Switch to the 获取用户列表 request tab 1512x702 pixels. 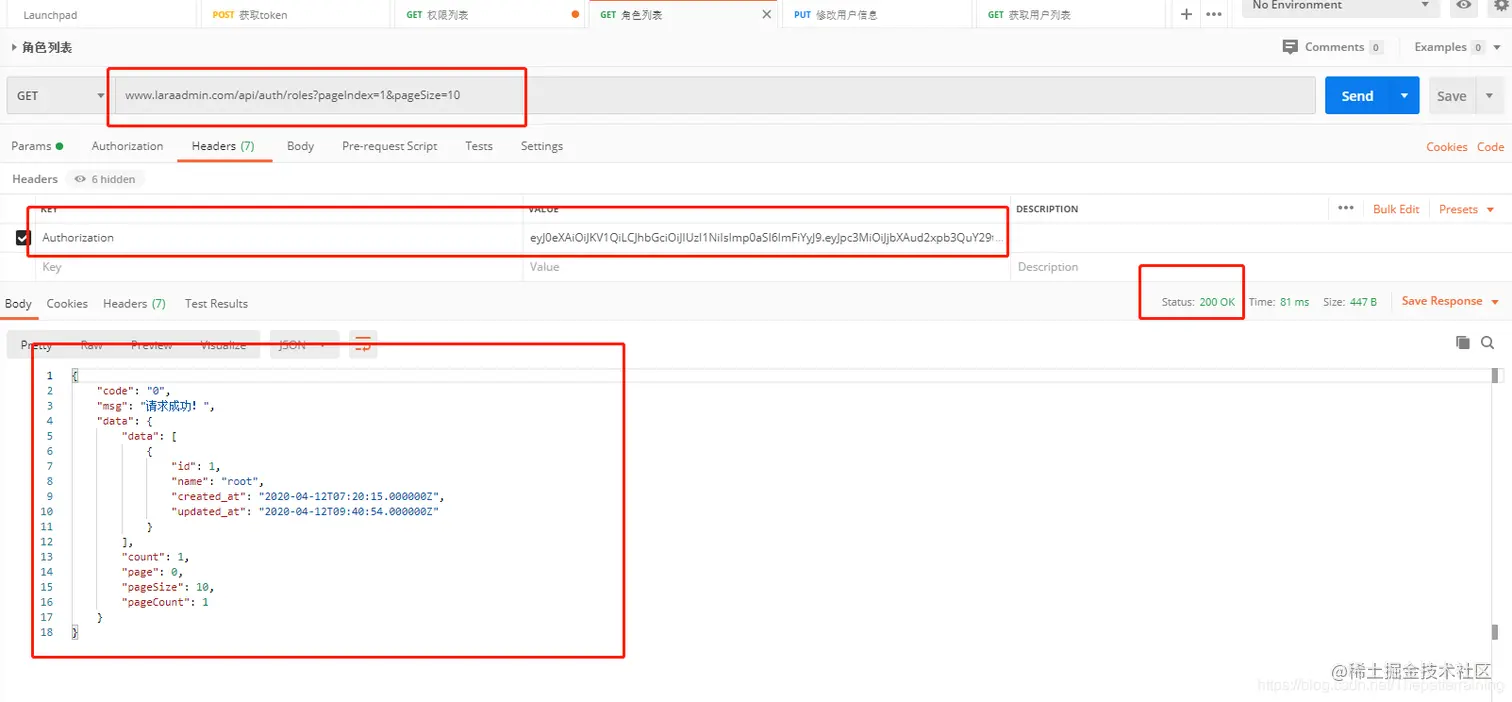coord(1070,15)
